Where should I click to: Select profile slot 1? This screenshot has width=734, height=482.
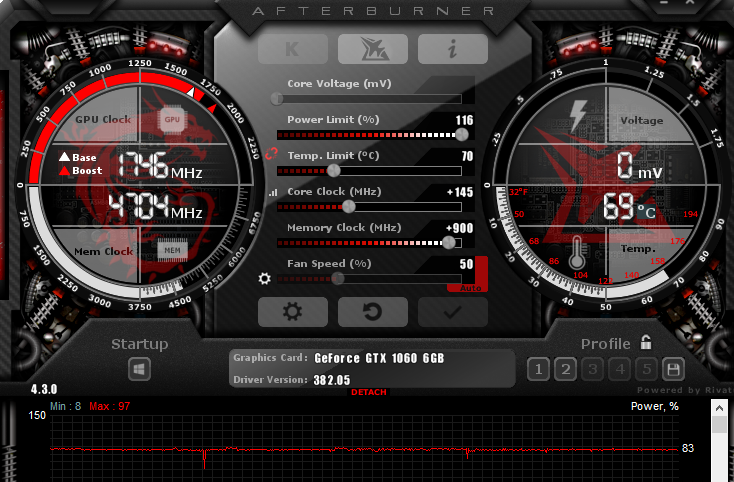click(x=538, y=369)
